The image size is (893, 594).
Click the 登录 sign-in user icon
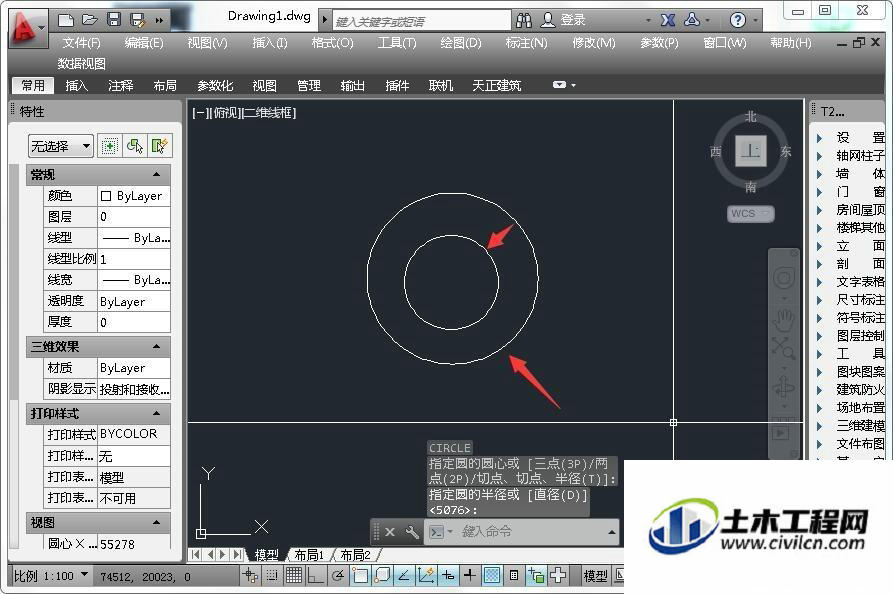click(548, 20)
